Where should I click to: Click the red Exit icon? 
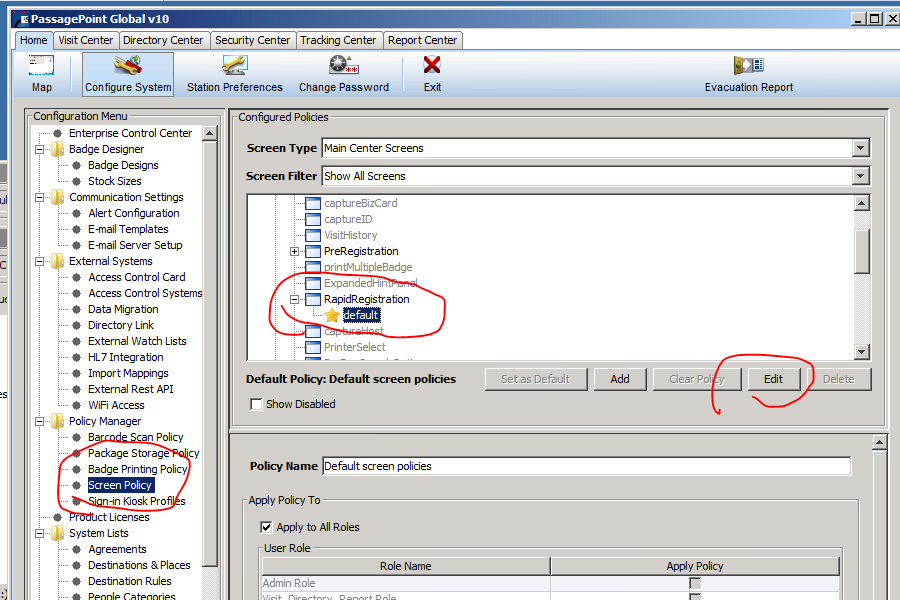pyautogui.click(x=432, y=65)
